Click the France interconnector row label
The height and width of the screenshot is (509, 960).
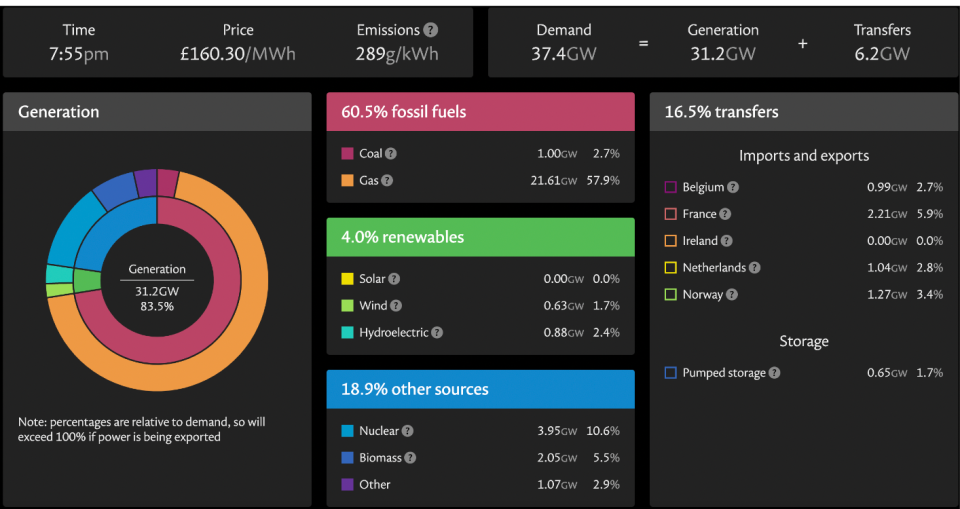click(x=699, y=214)
